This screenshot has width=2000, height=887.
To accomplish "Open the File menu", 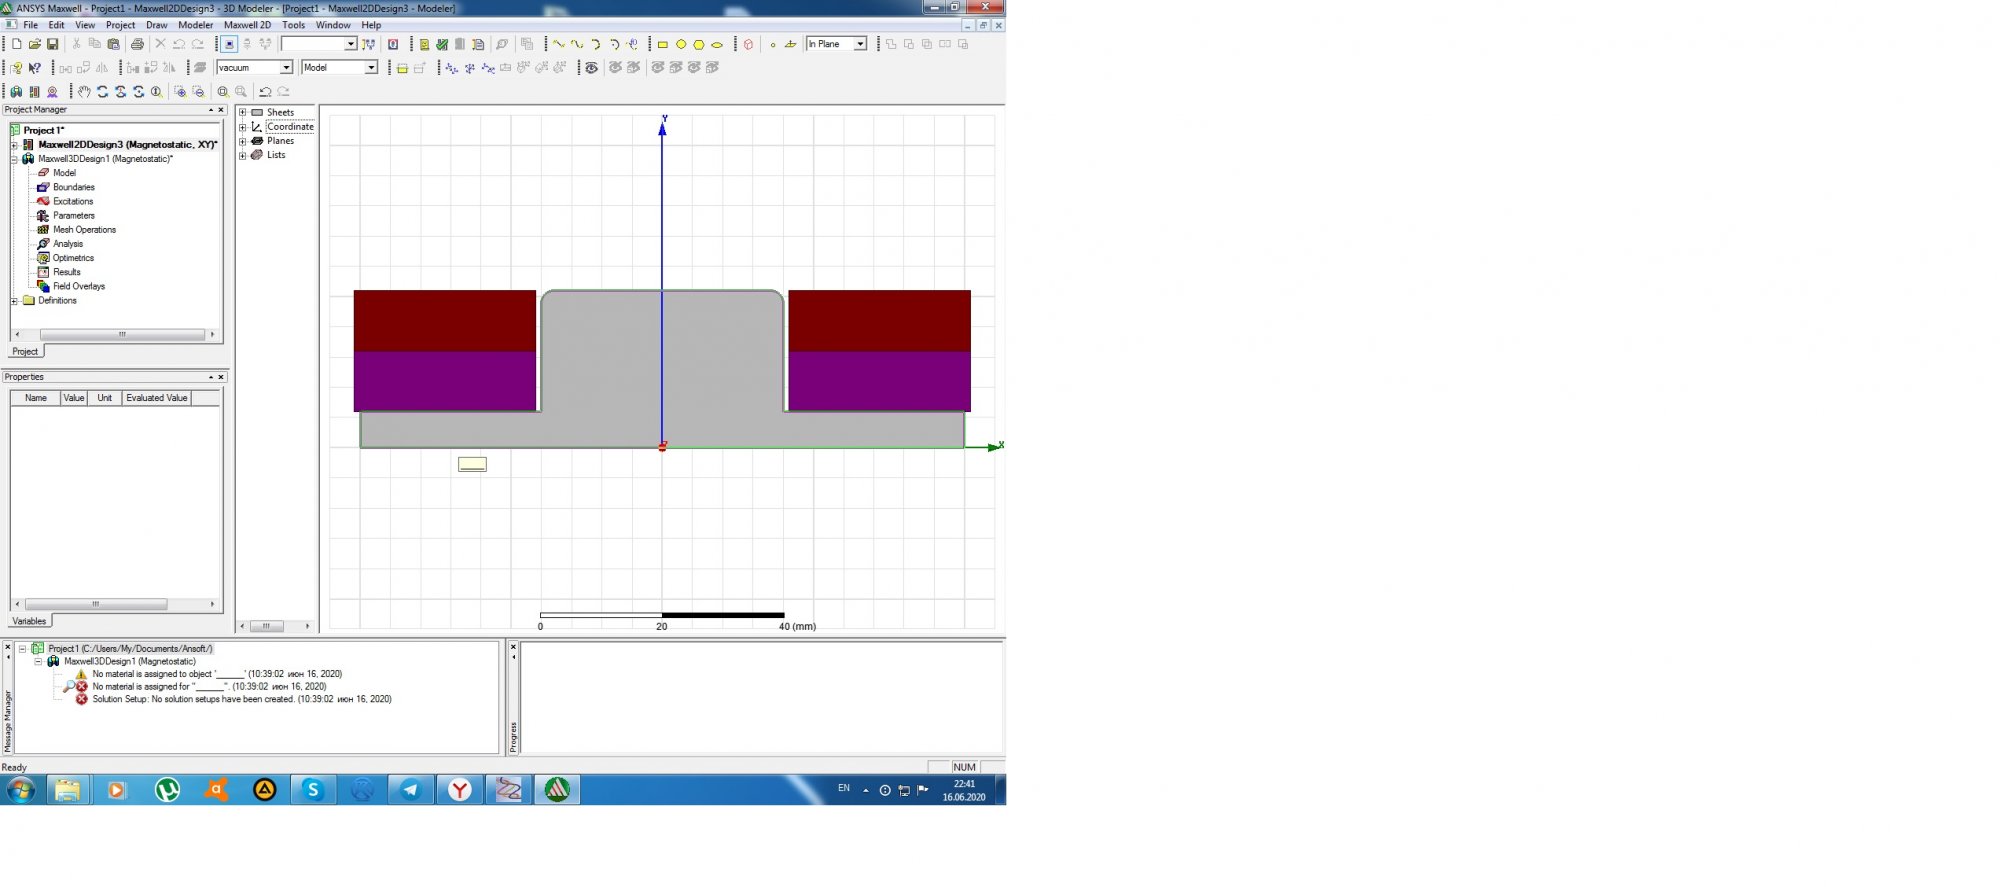I will coord(31,25).
